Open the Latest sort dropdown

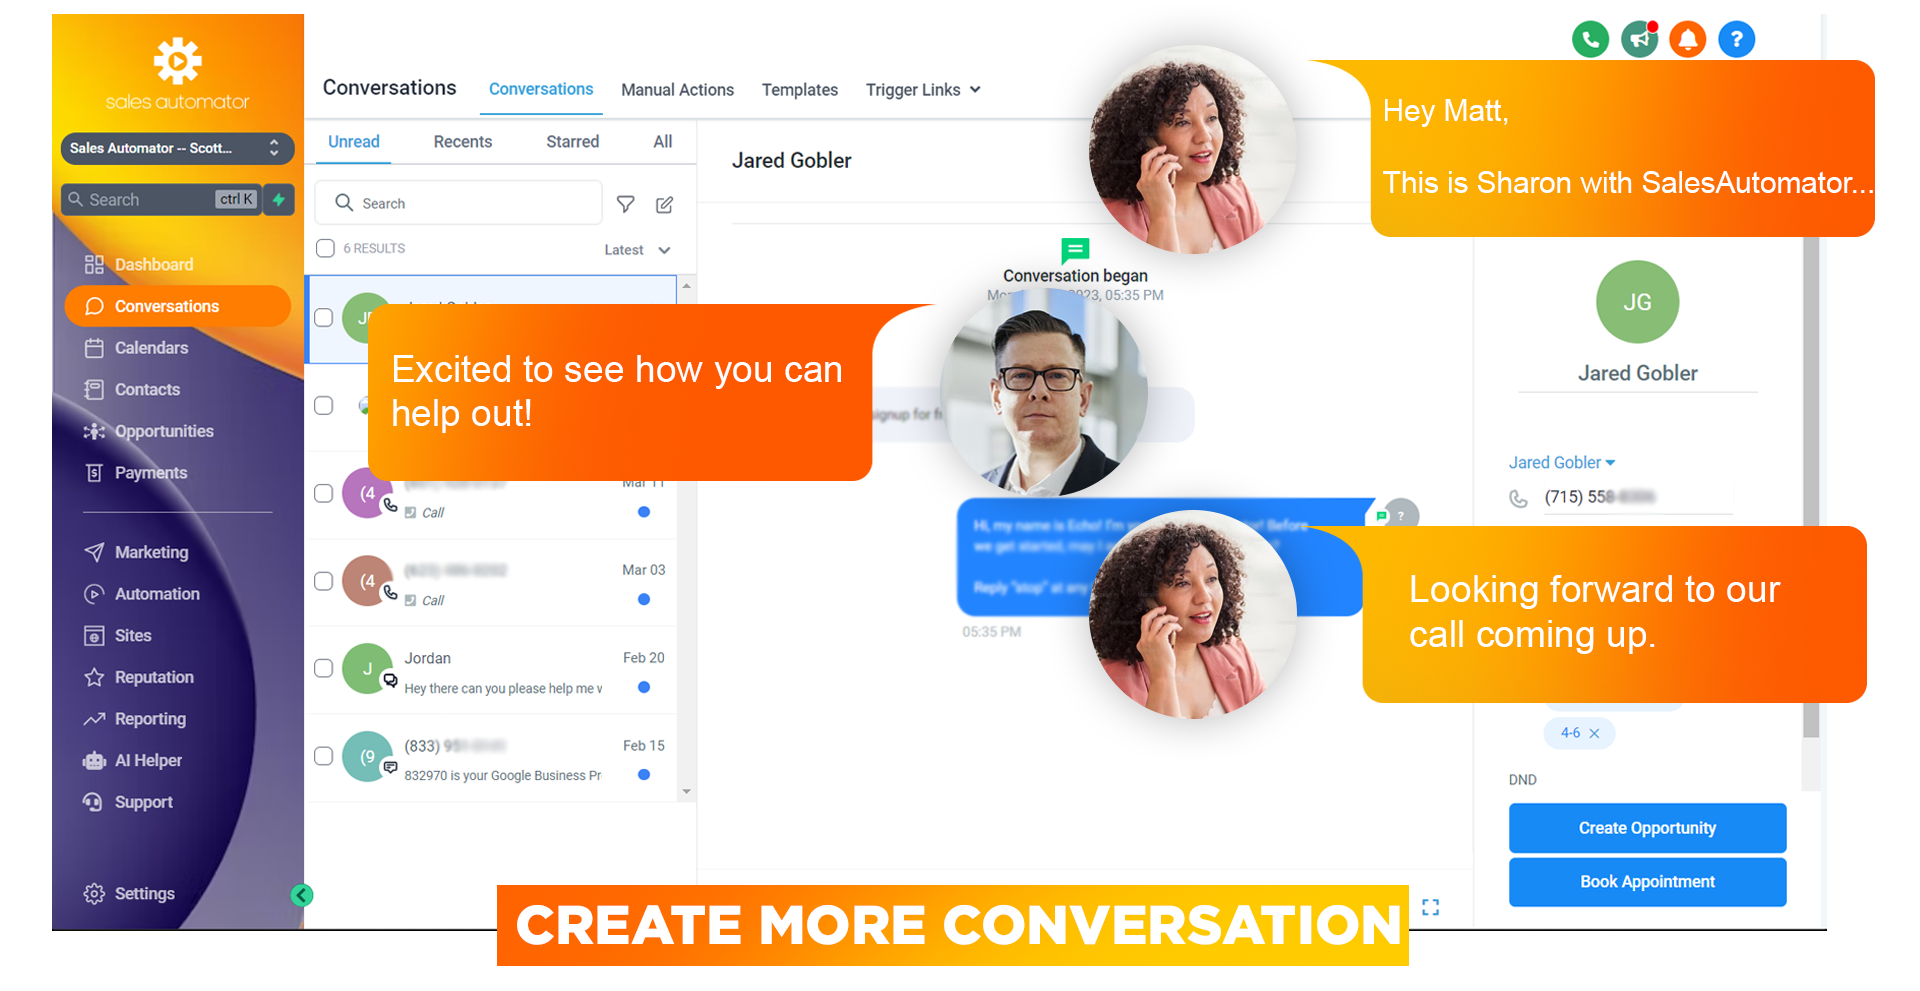[637, 250]
